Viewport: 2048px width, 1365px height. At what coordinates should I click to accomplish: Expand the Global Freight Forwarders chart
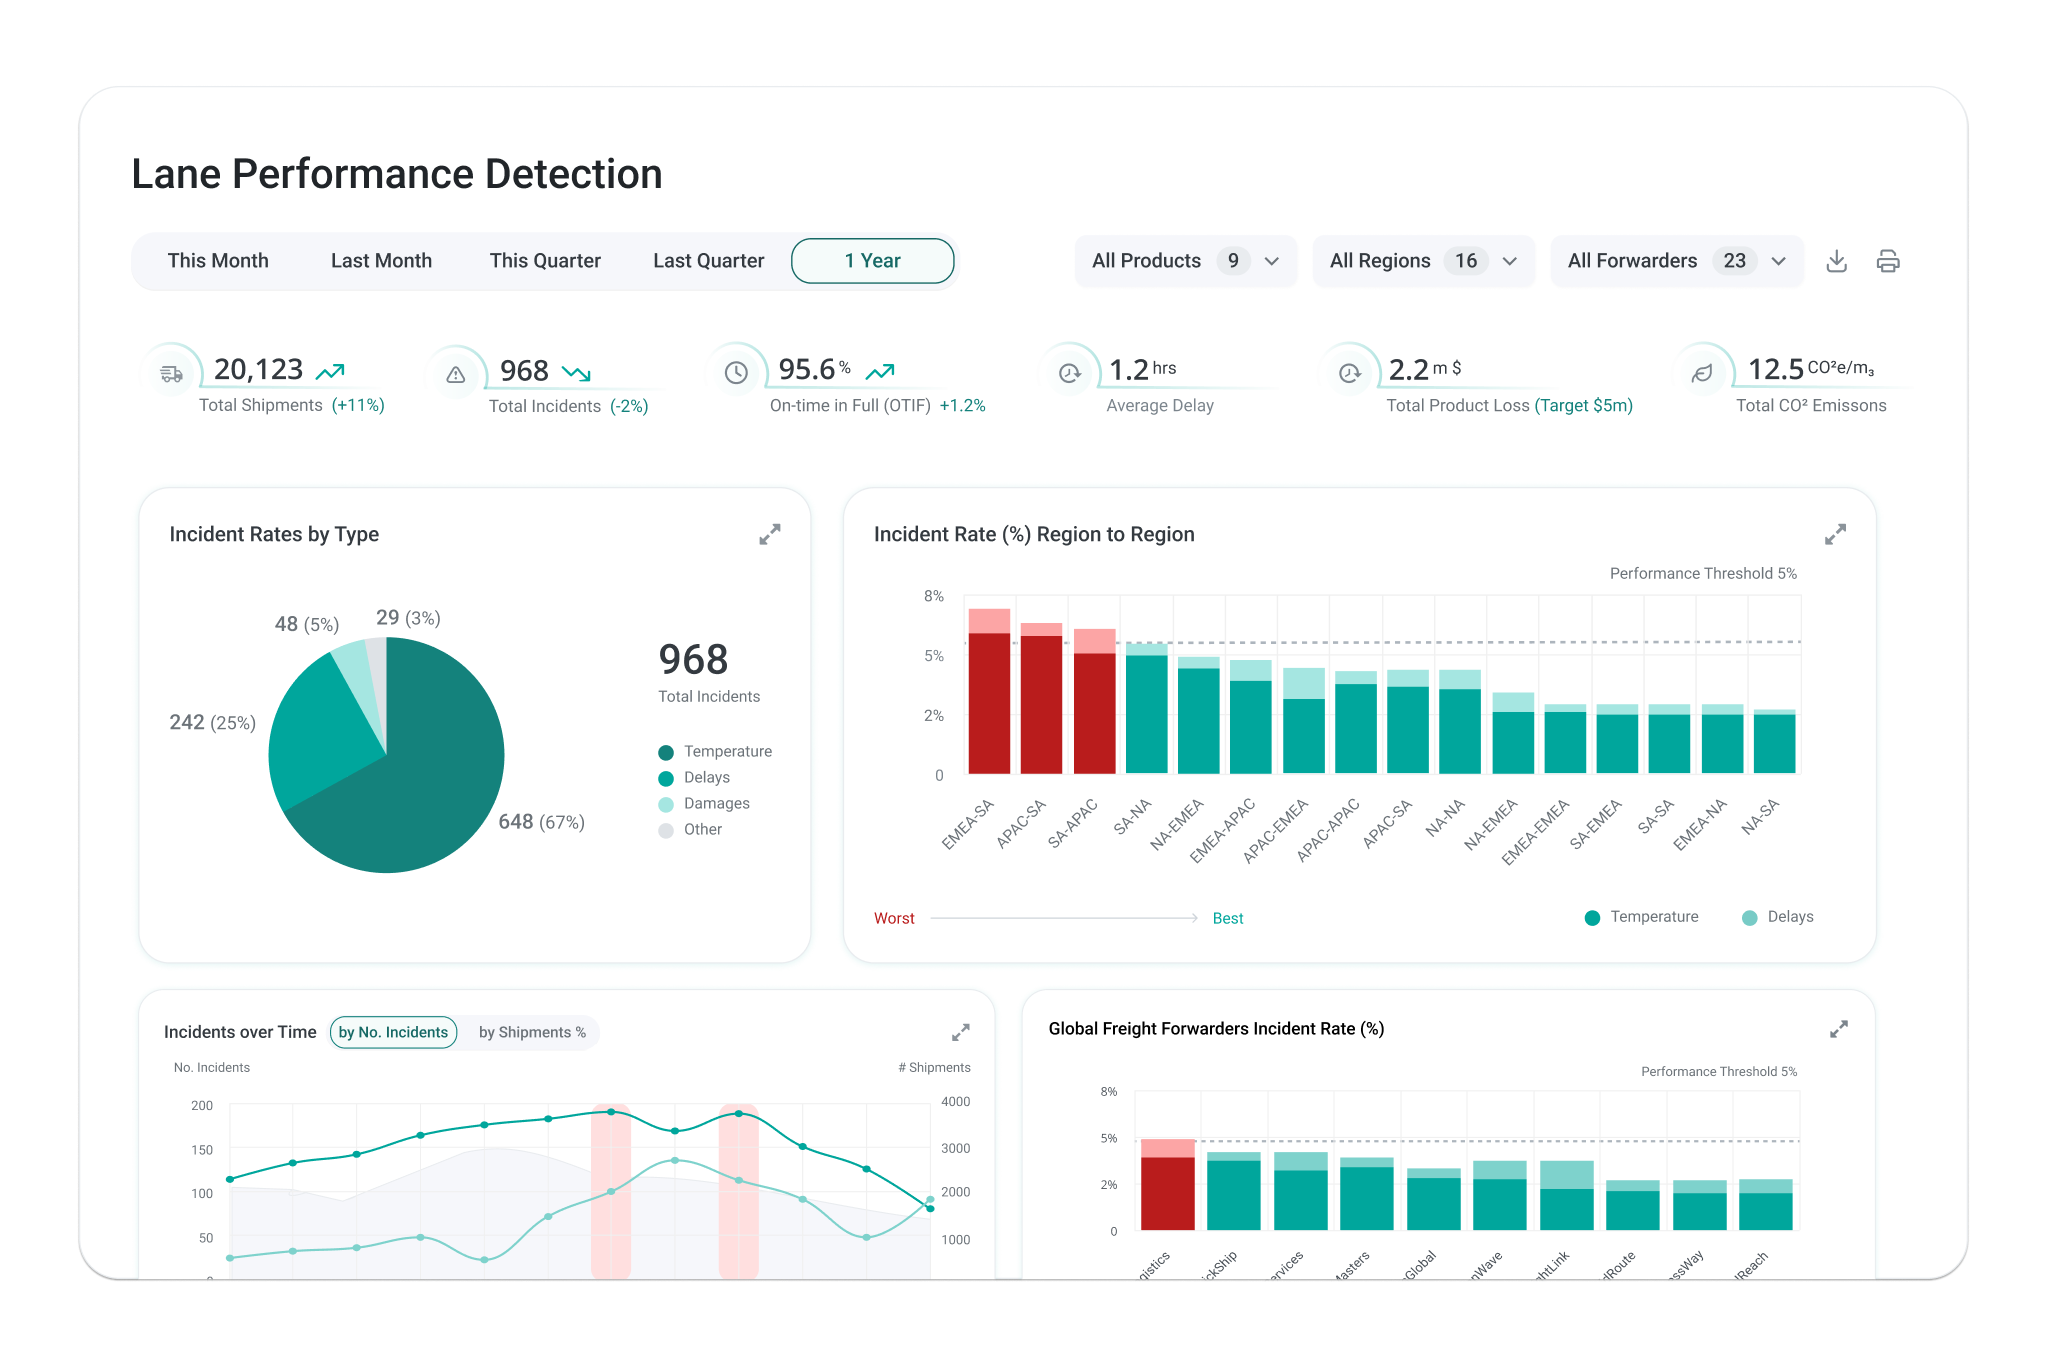(1838, 1029)
